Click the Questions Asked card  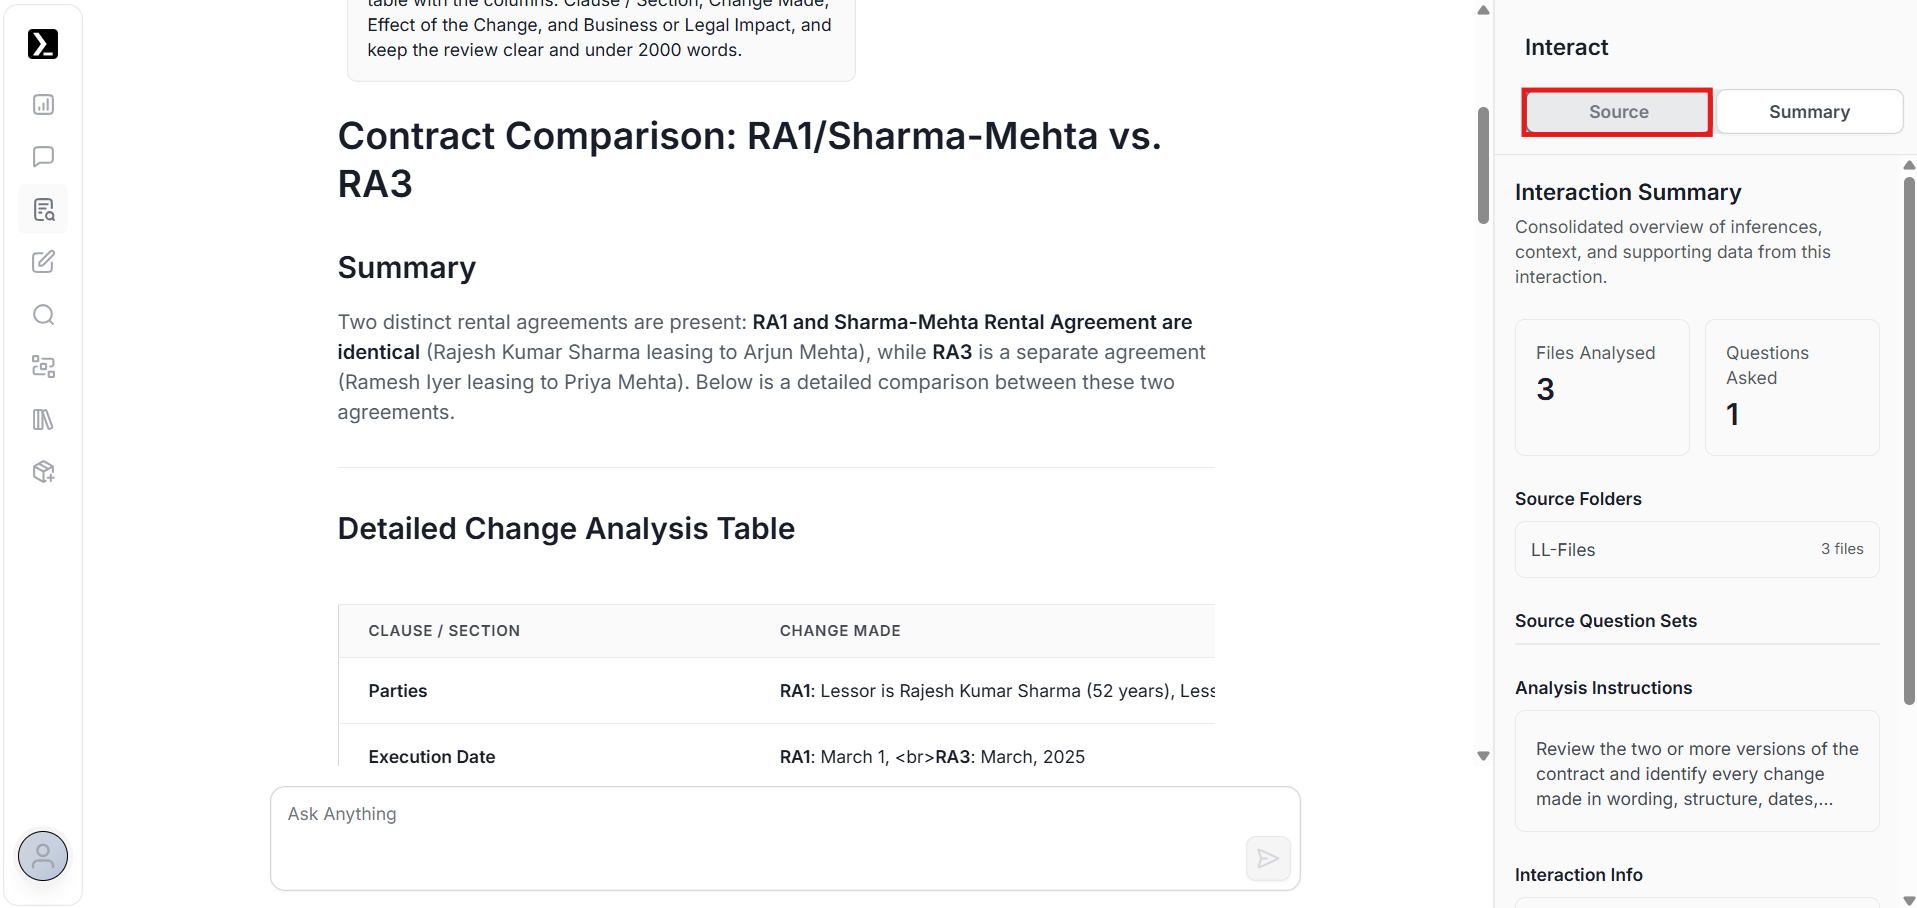coord(1791,388)
